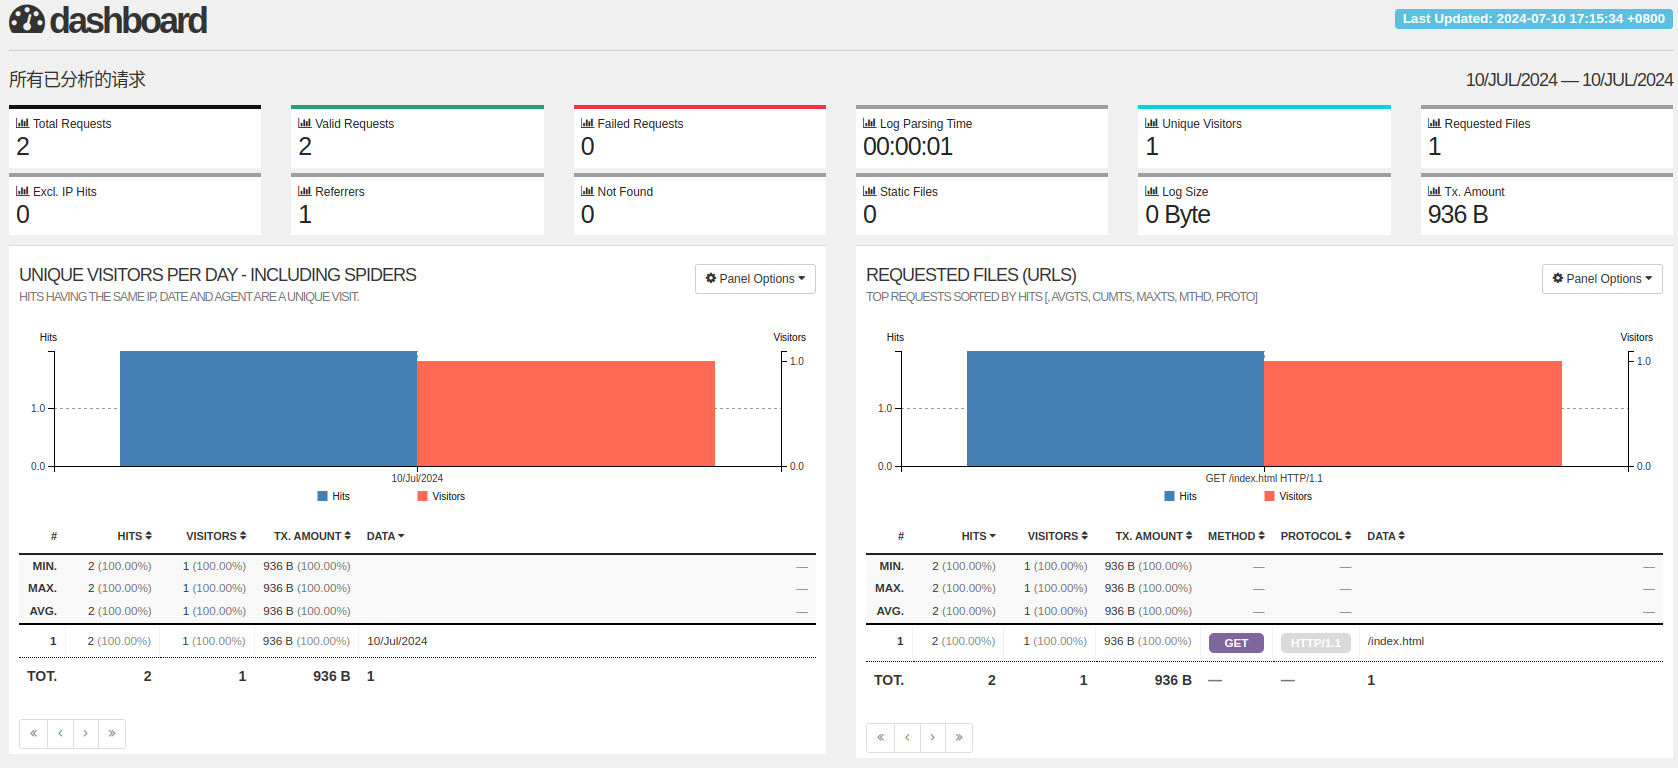The height and width of the screenshot is (768, 1678).
Task: Click the 10/Jul/2024 data cell in visitors table
Action: click(397, 642)
